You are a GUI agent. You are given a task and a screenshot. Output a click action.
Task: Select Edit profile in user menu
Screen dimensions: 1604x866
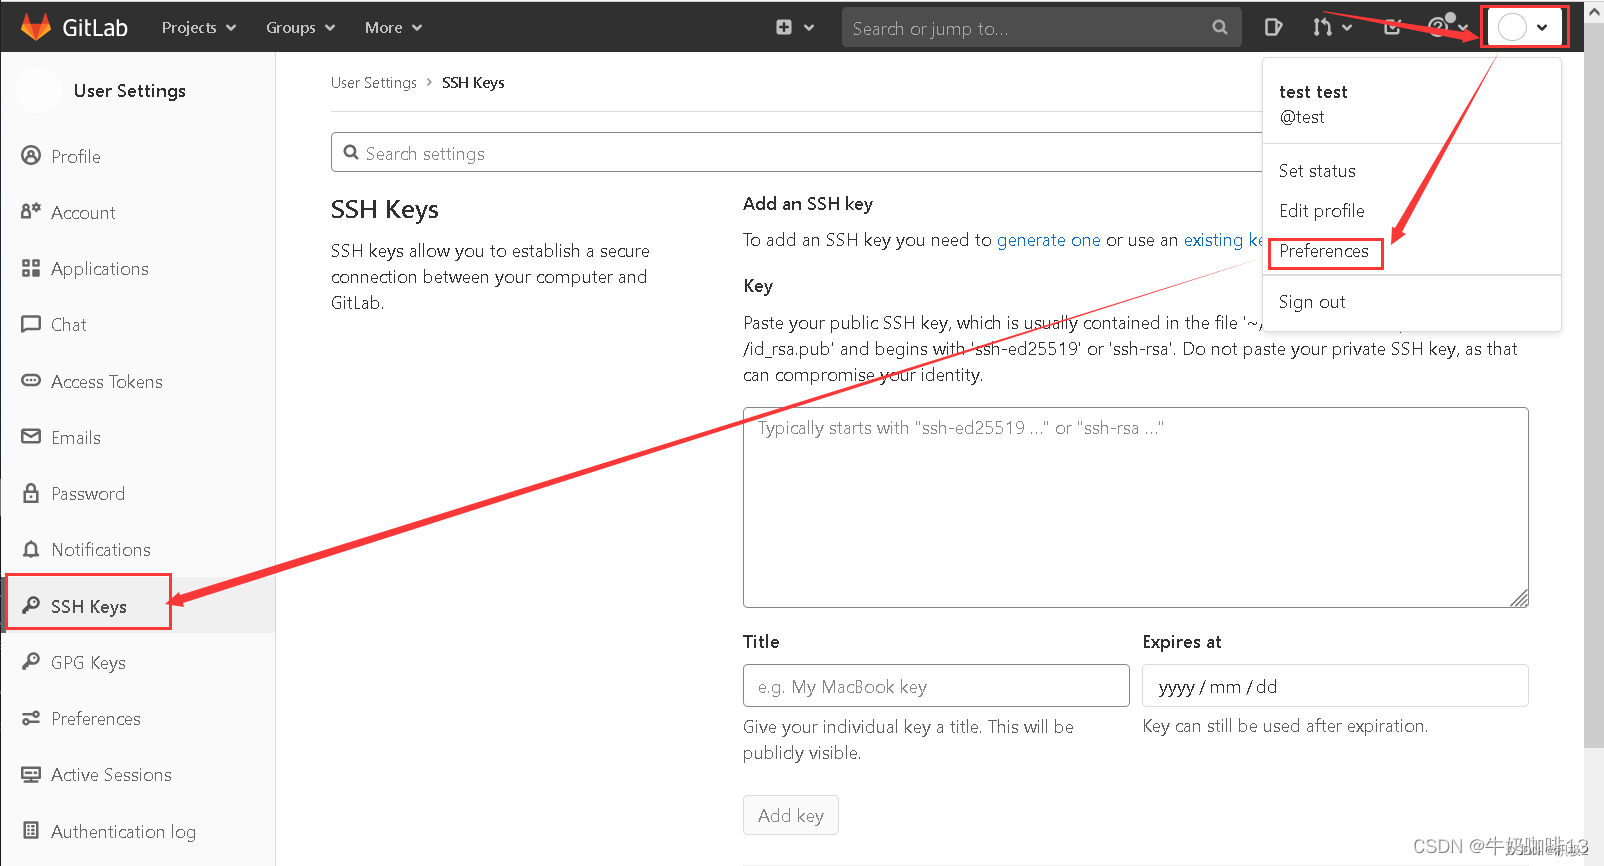pyautogui.click(x=1321, y=211)
